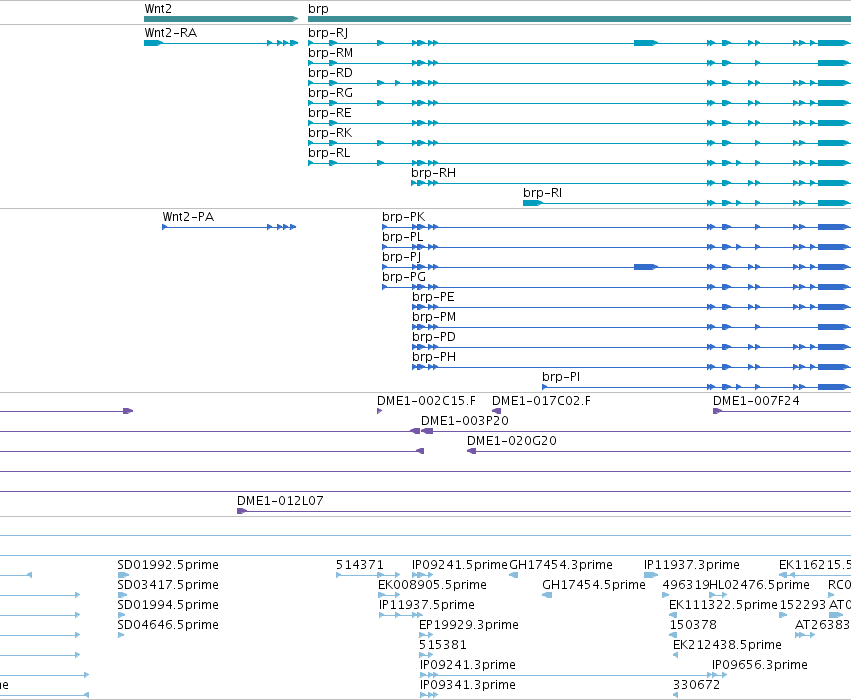The height and width of the screenshot is (700, 851).
Task: Click the 330672 feature label
Action: point(696,685)
